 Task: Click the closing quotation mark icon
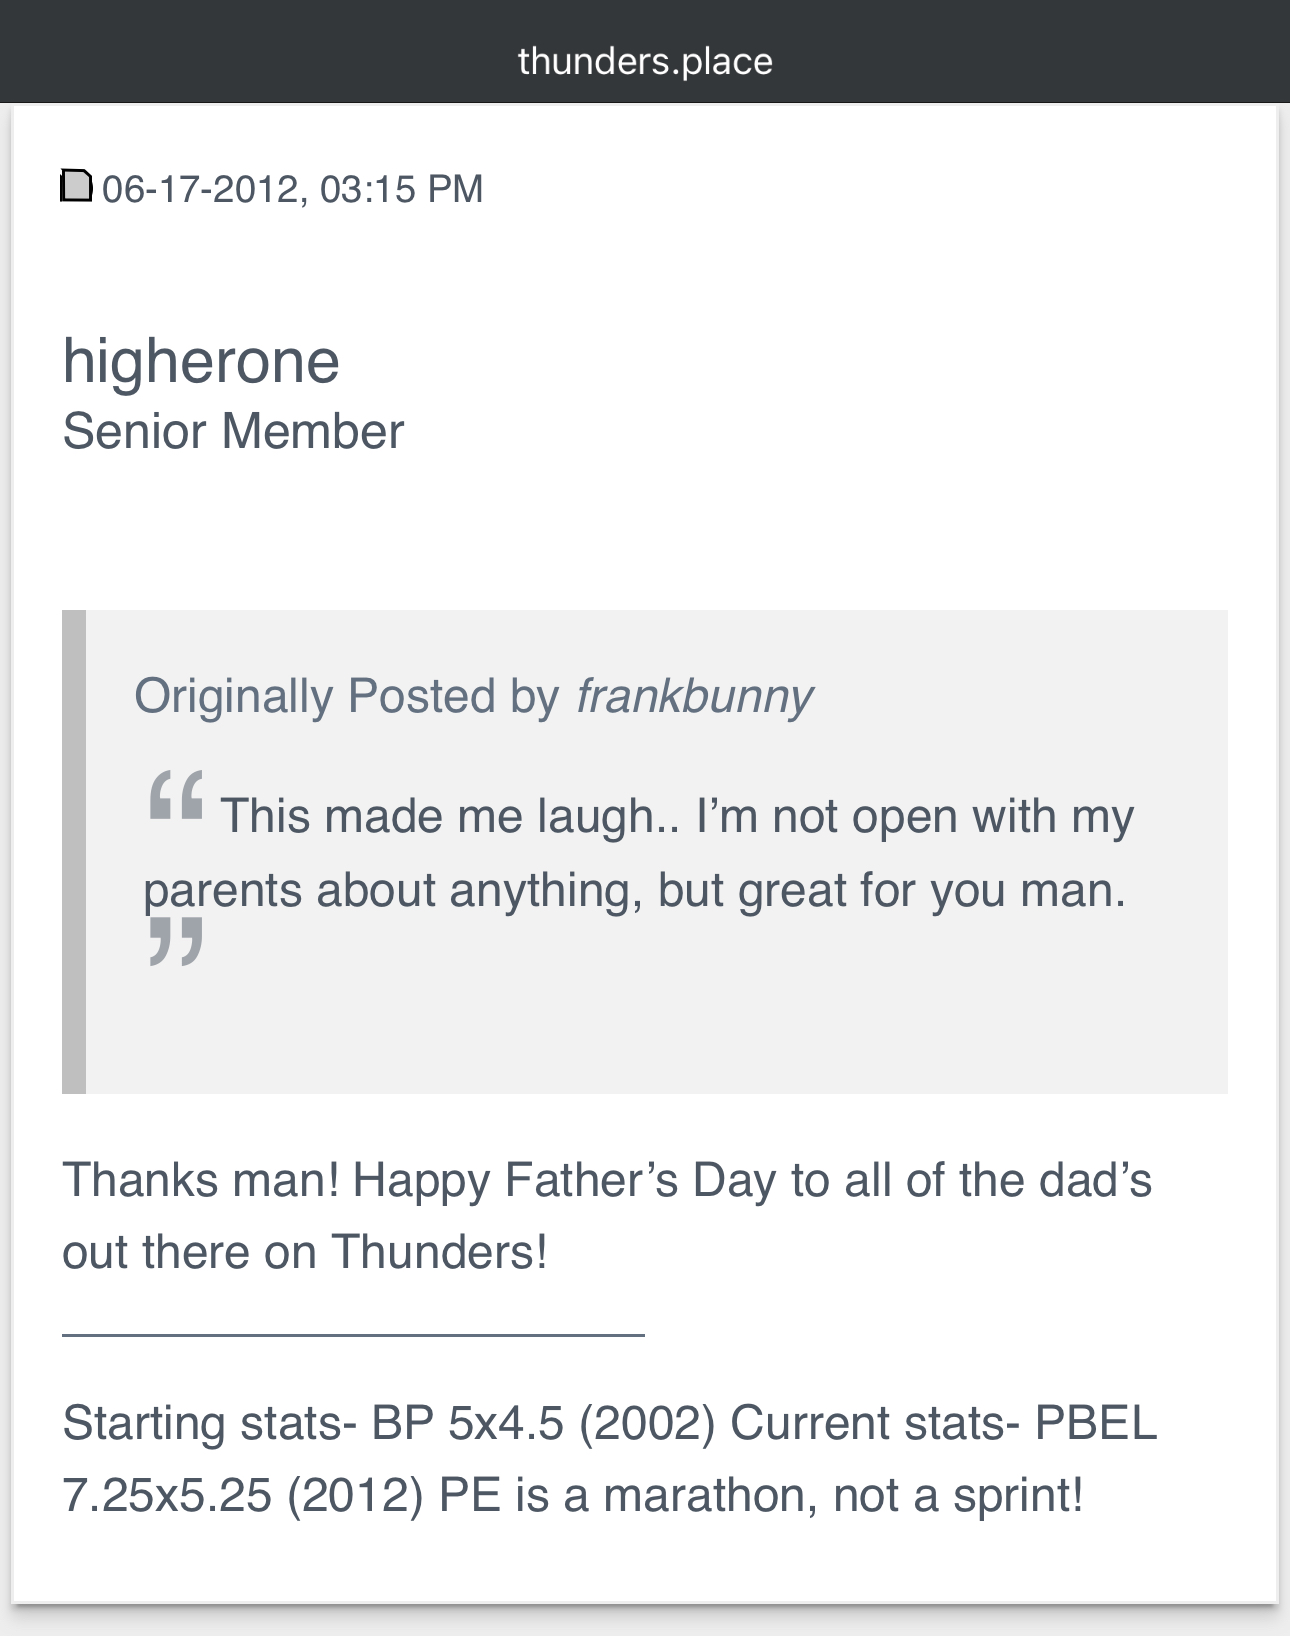tap(176, 941)
